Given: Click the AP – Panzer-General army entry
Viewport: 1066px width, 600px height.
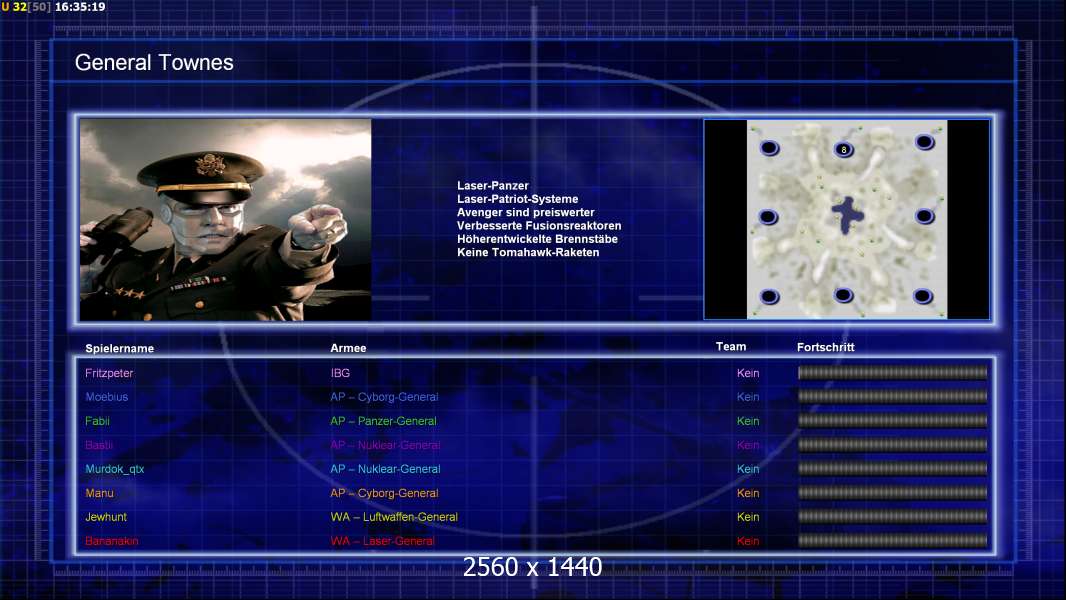Looking at the screenshot, I should 383,421.
